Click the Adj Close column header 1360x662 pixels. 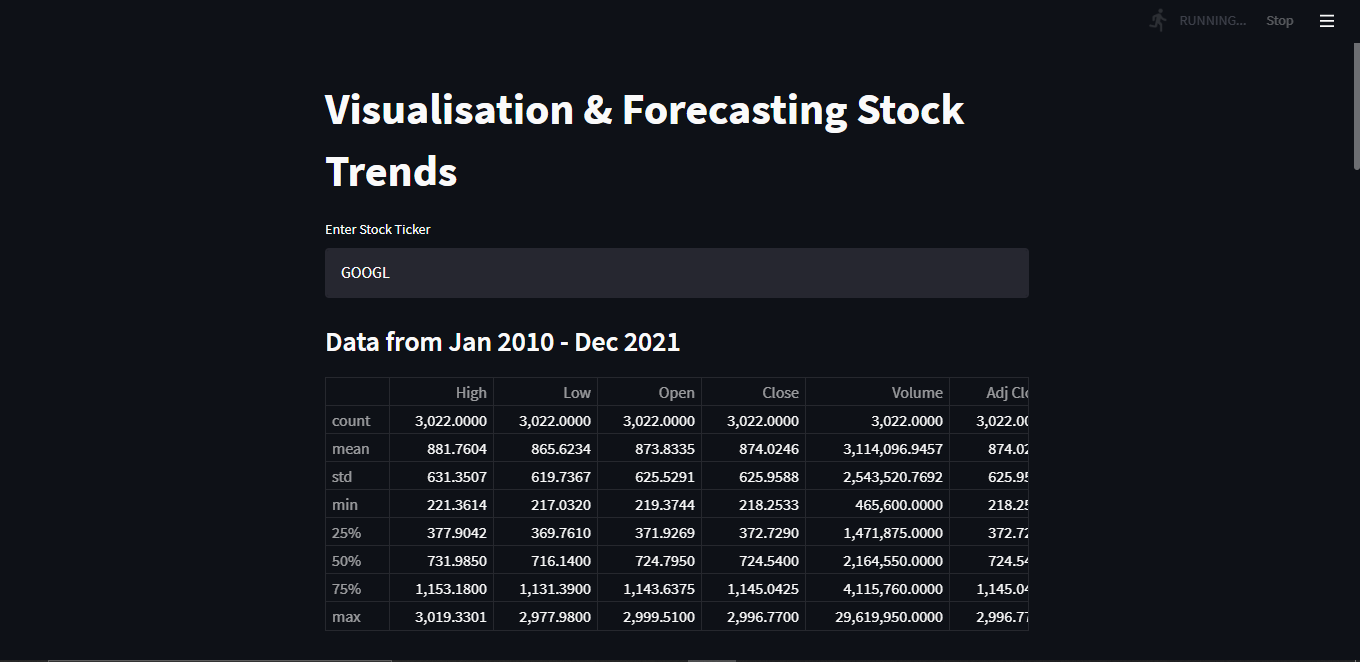click(x=1005, y=392)
